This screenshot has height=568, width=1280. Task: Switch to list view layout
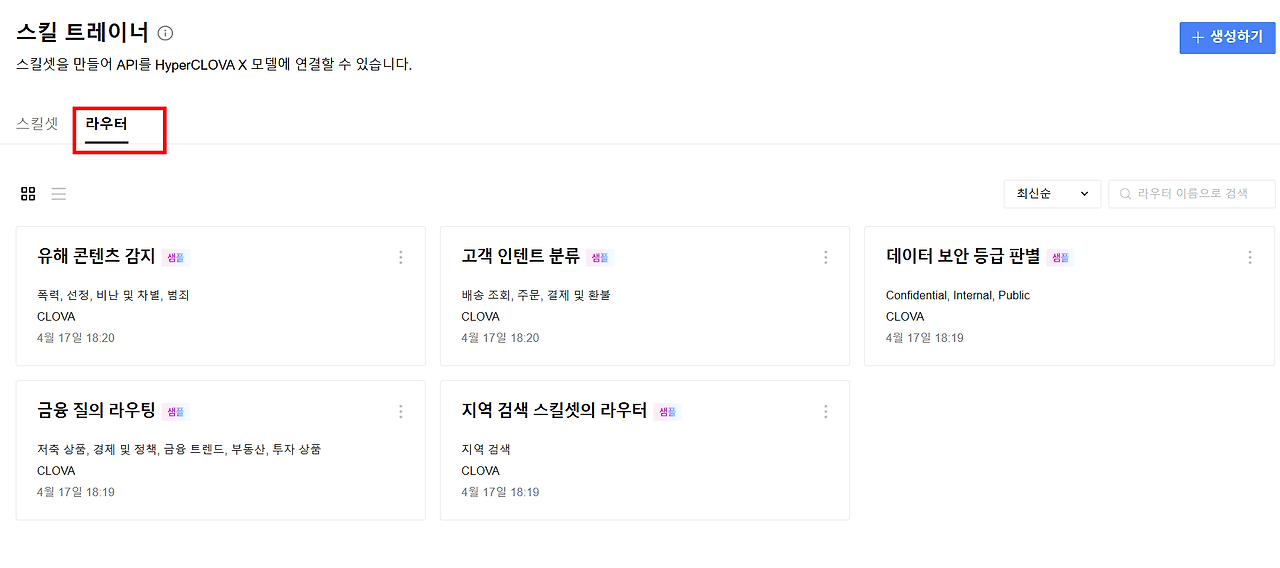(x=59, y=194)
